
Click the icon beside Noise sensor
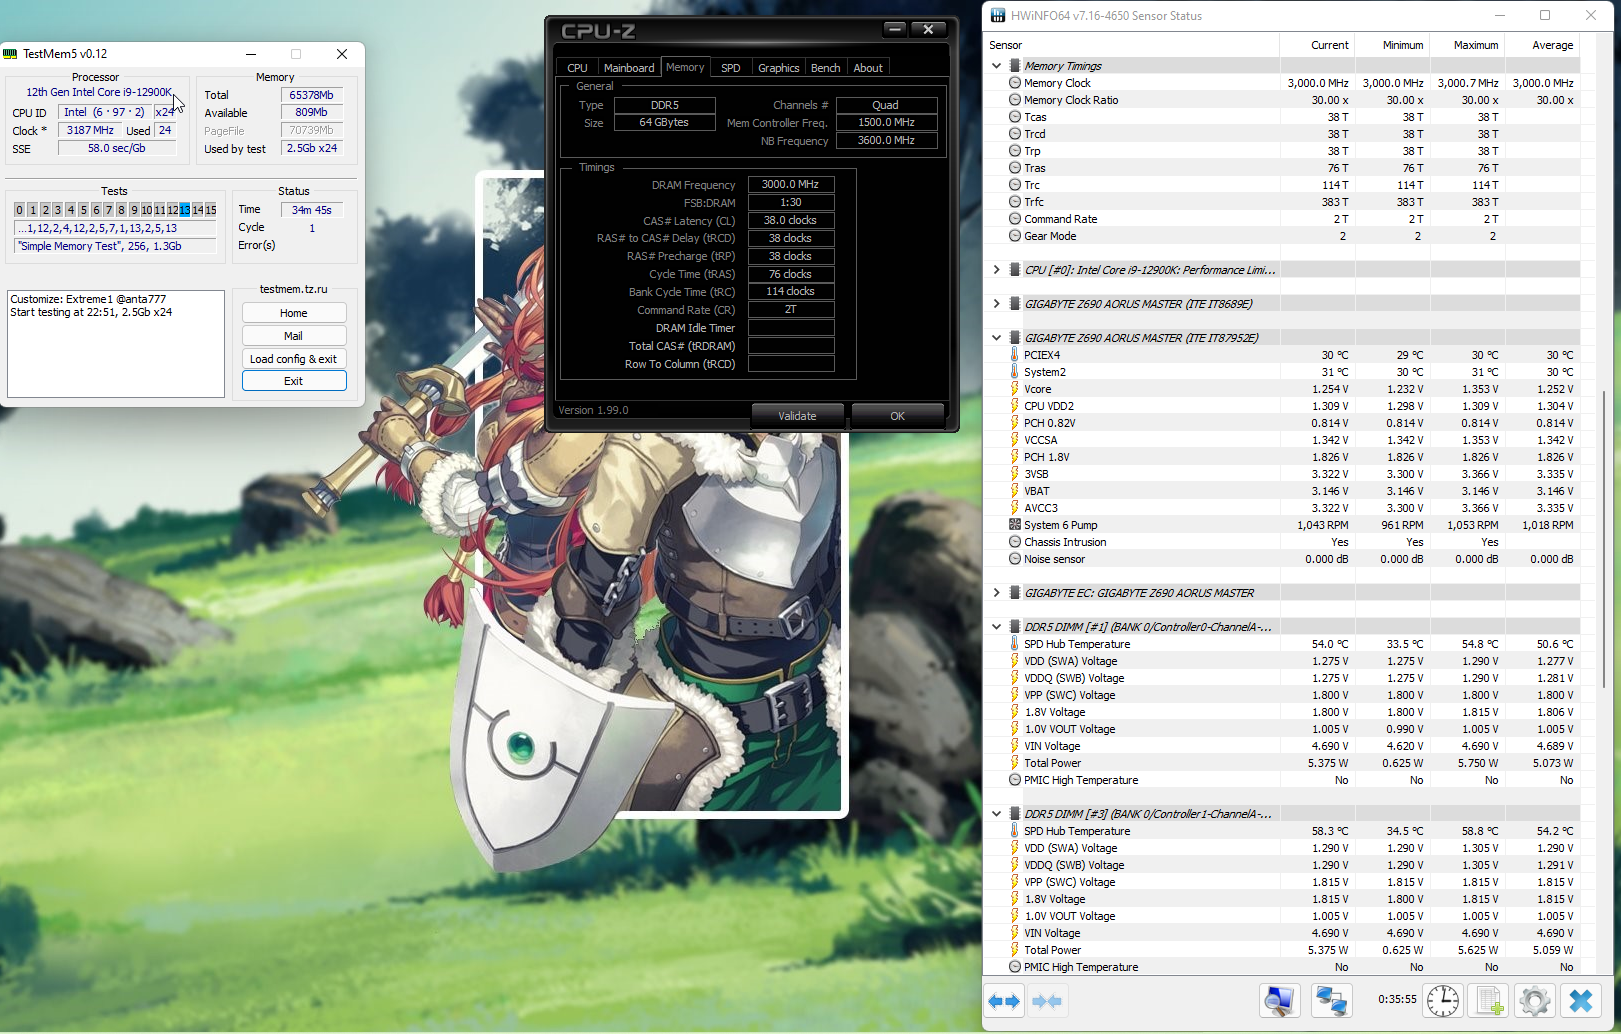[x=1015, y=559]
